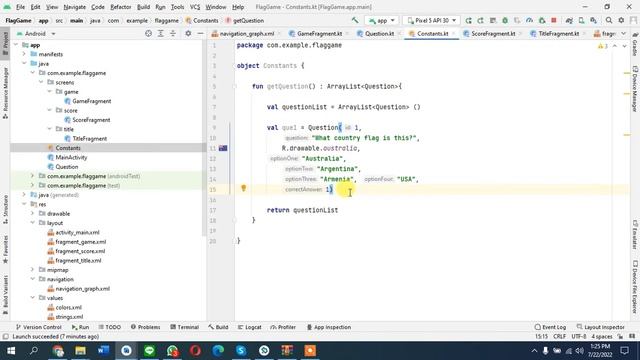
Task: Open Project panel options gear
Action: 188,33
